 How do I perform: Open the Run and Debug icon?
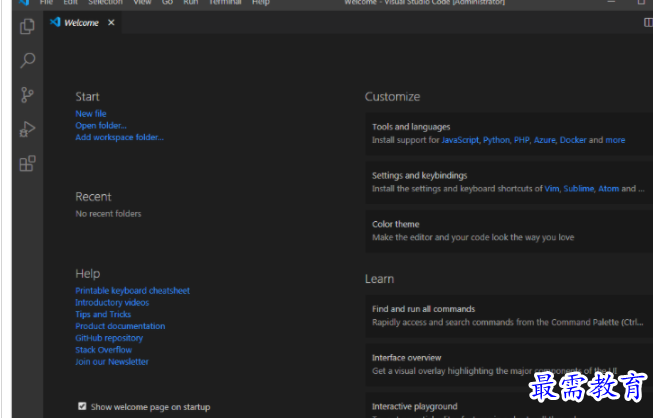pos(27,129)
